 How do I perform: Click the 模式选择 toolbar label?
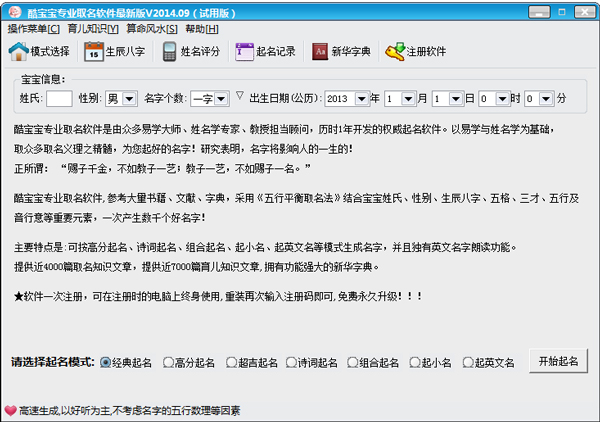coord(50,51)
